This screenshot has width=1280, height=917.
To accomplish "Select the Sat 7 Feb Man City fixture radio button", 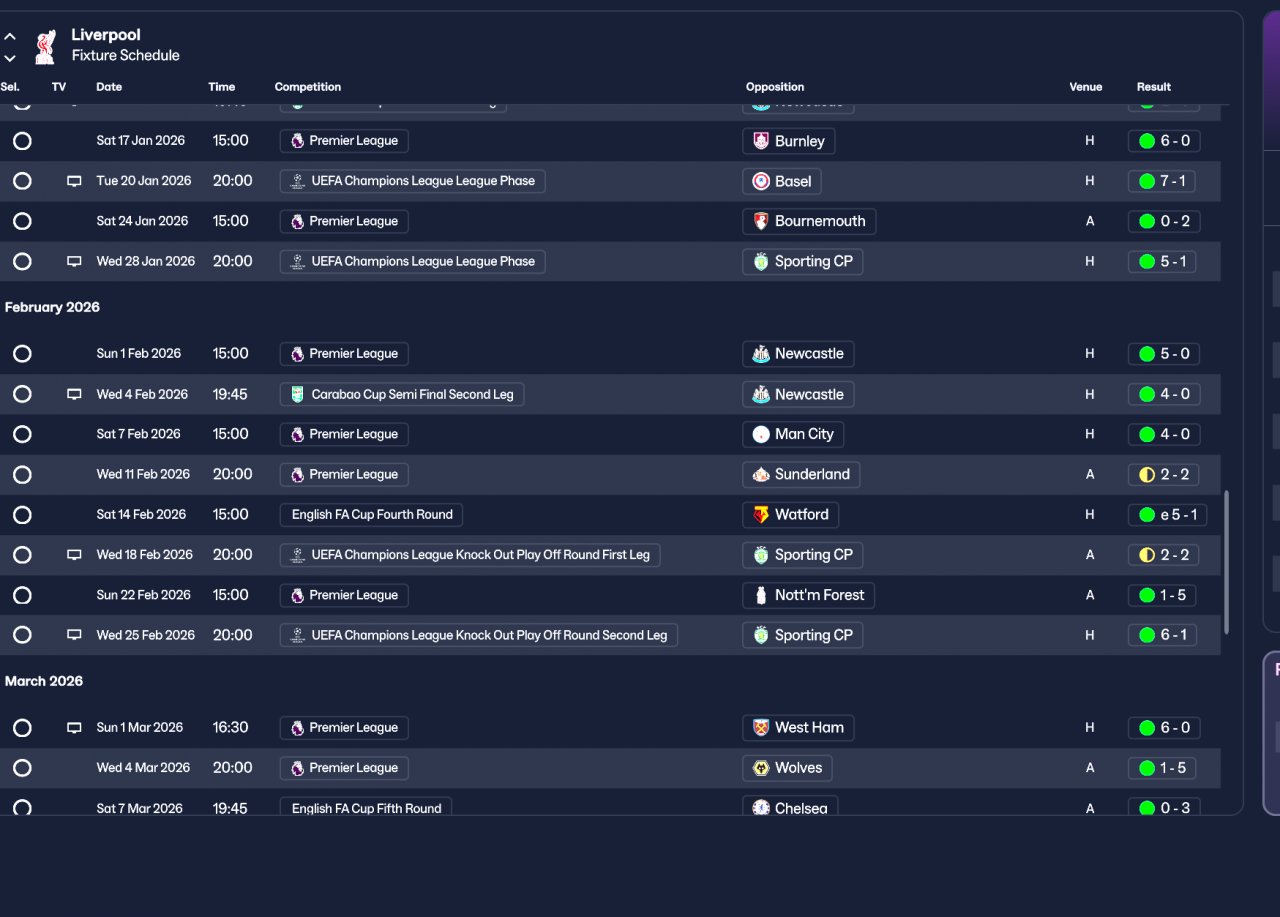I will [22, 434].
